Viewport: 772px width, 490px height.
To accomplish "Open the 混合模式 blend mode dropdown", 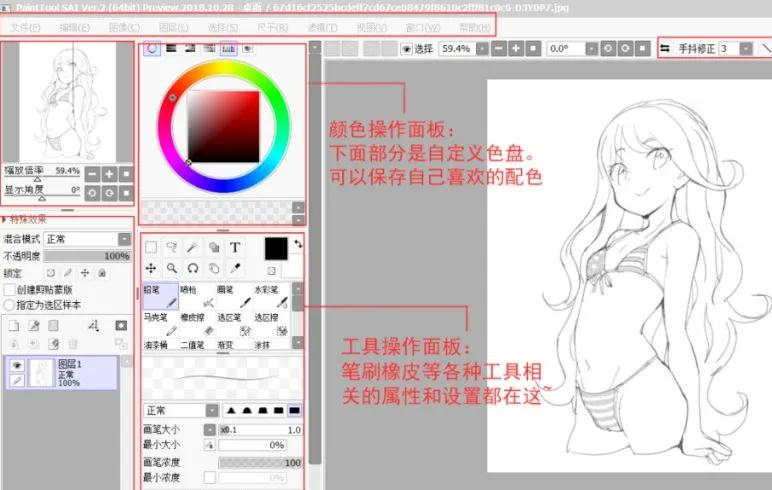I will pos(124,239).
